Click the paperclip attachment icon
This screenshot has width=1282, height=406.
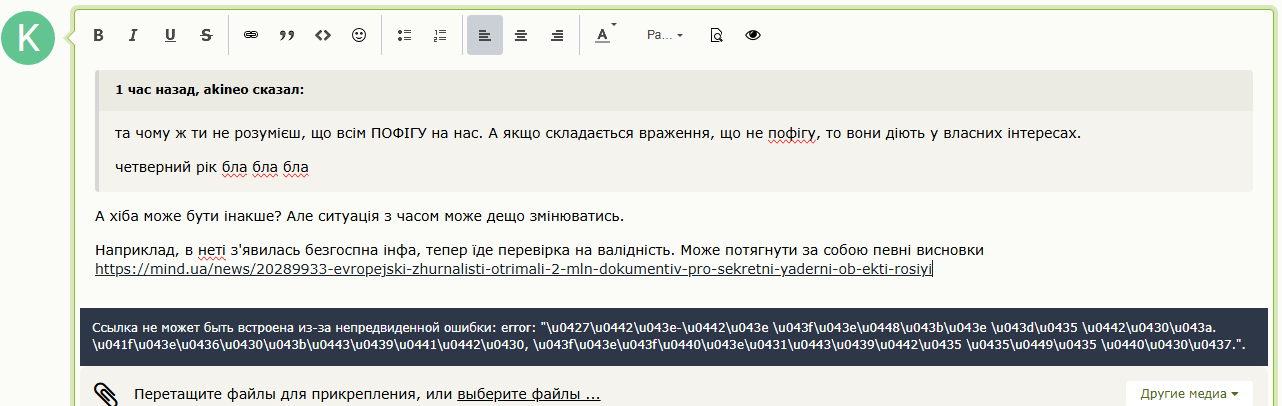click(x=106, y=394)
